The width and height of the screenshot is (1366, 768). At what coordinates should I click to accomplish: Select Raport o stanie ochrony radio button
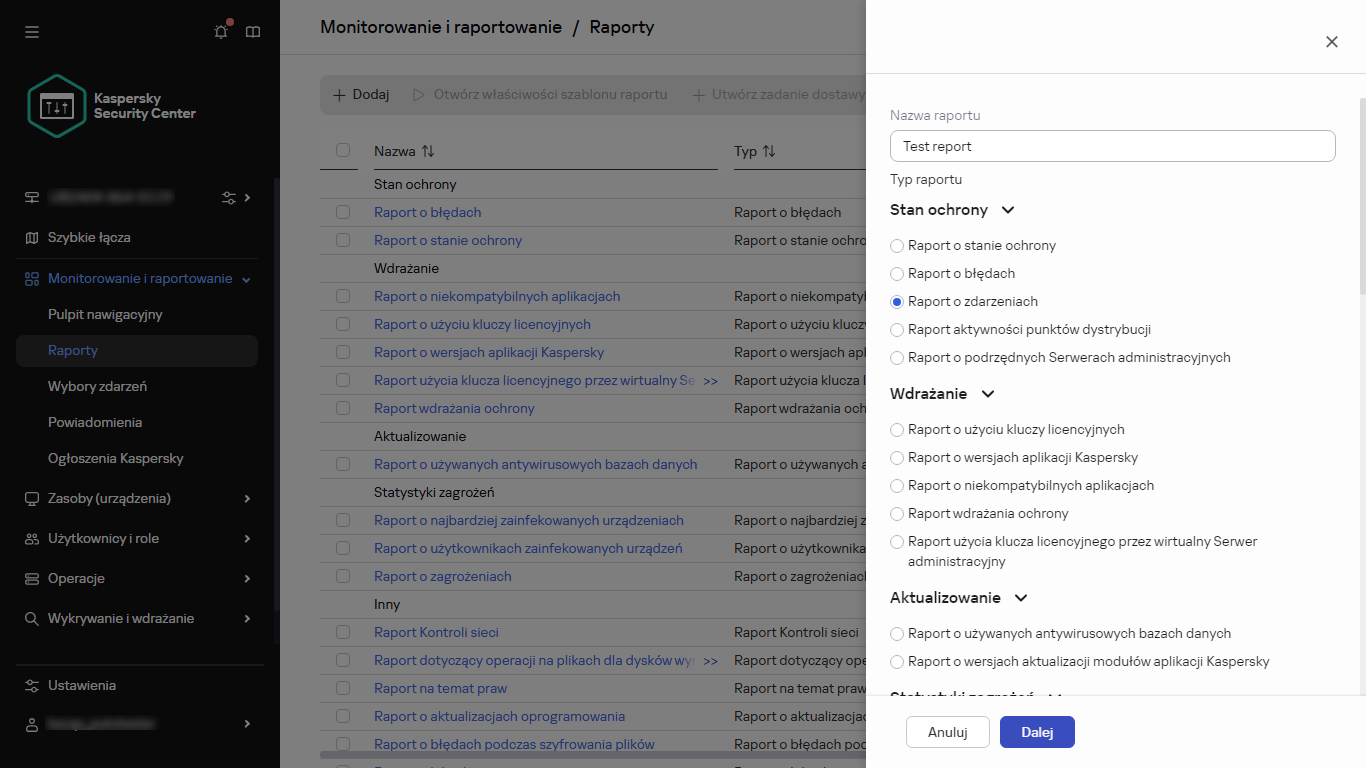point(897,246)
